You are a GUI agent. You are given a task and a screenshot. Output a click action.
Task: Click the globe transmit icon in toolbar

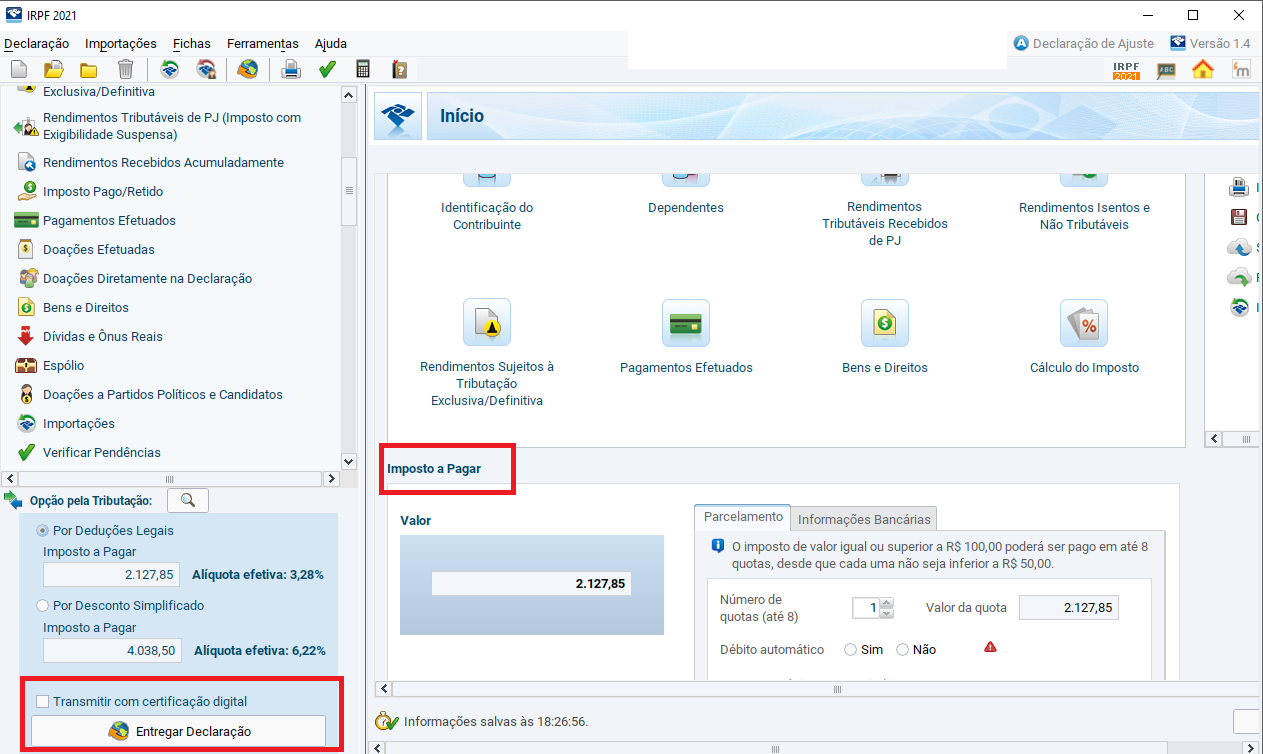tap(247, 69)
